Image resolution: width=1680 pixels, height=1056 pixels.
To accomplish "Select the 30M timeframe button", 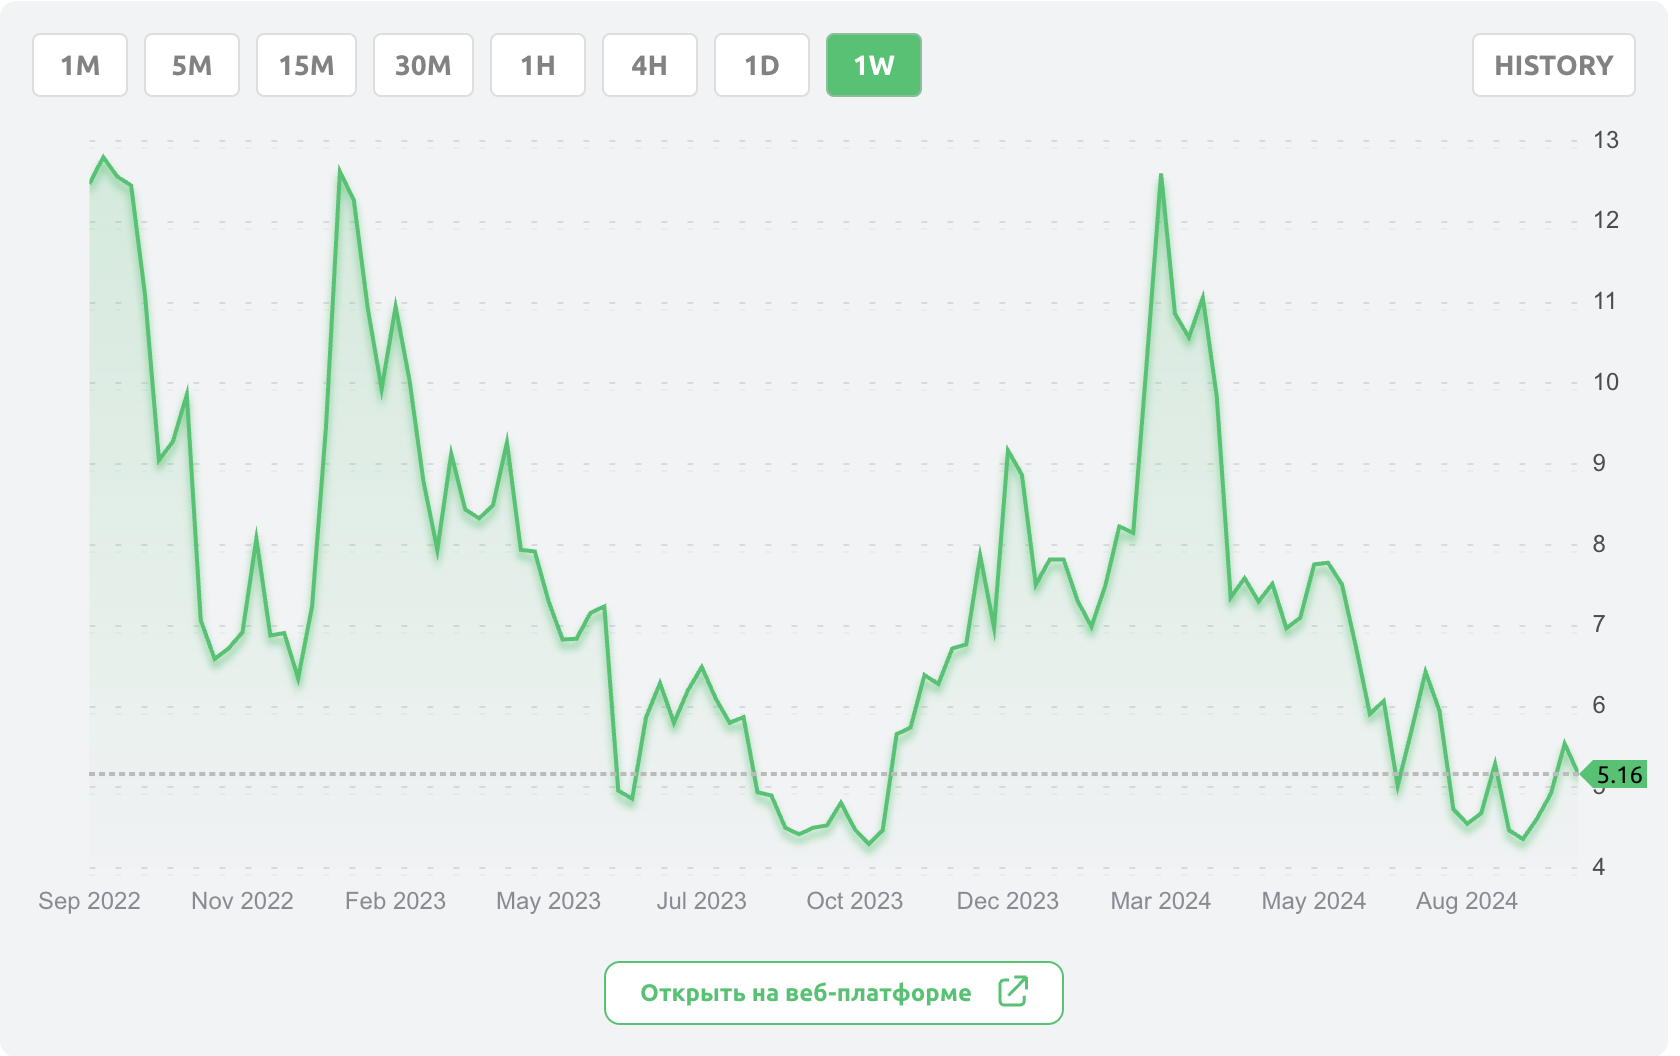I will pos(423,66).
